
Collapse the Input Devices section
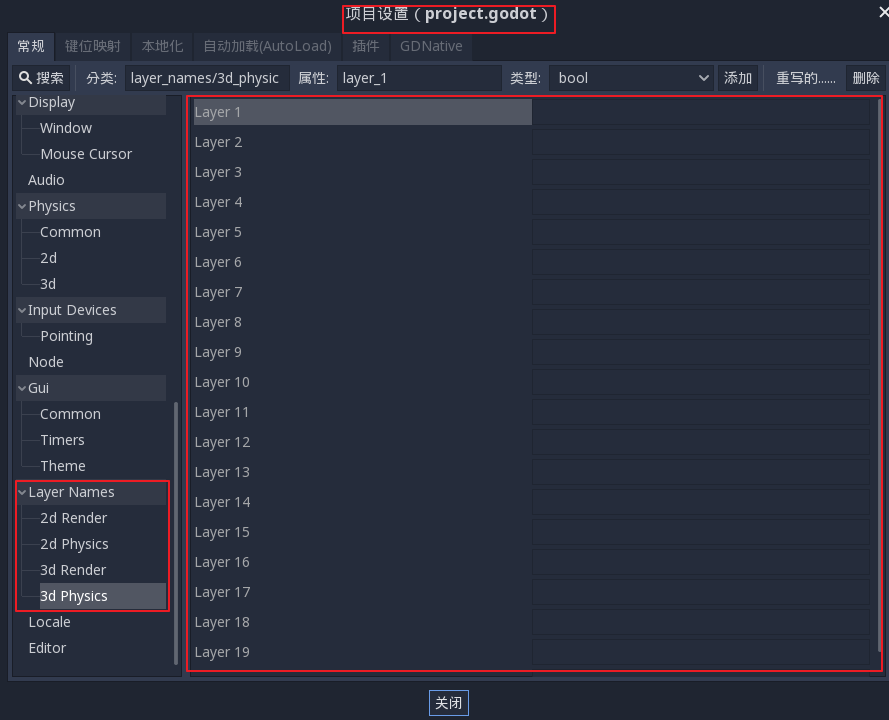(22, 310)
